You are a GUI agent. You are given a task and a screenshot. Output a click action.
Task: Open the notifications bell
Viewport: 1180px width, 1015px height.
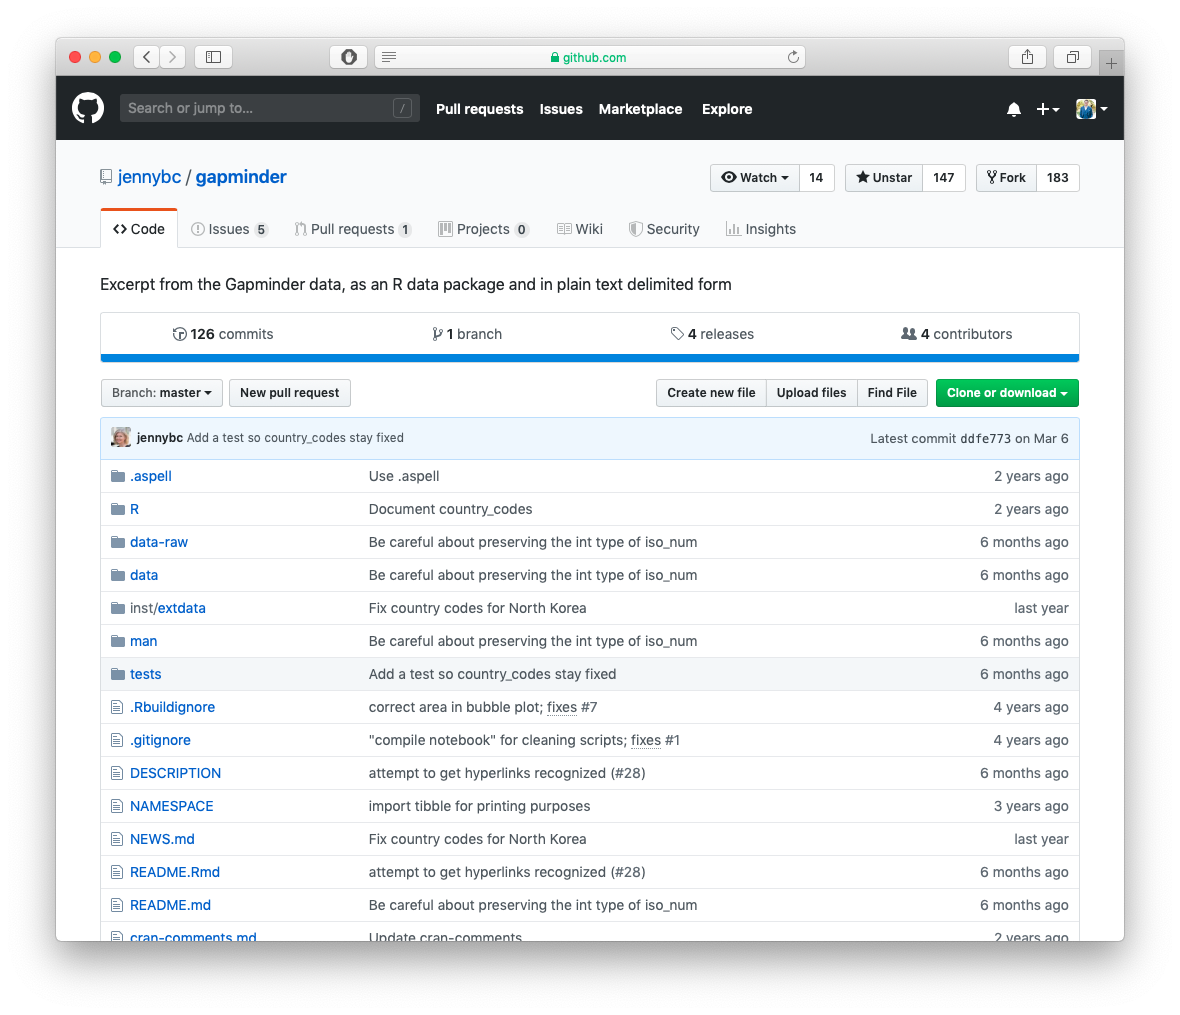1013,109
